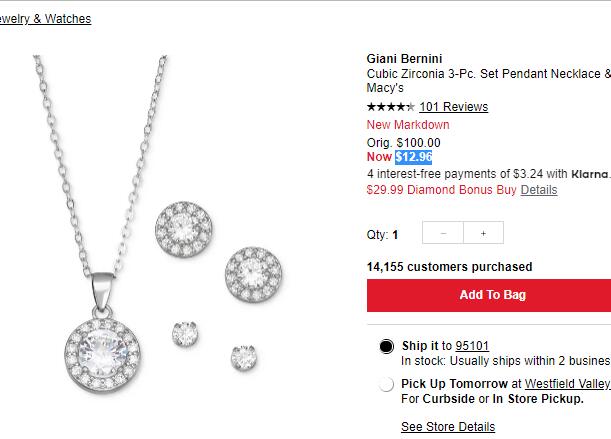
Task: Click the "New Markdown" label
Action: click(x=408, y=125)
